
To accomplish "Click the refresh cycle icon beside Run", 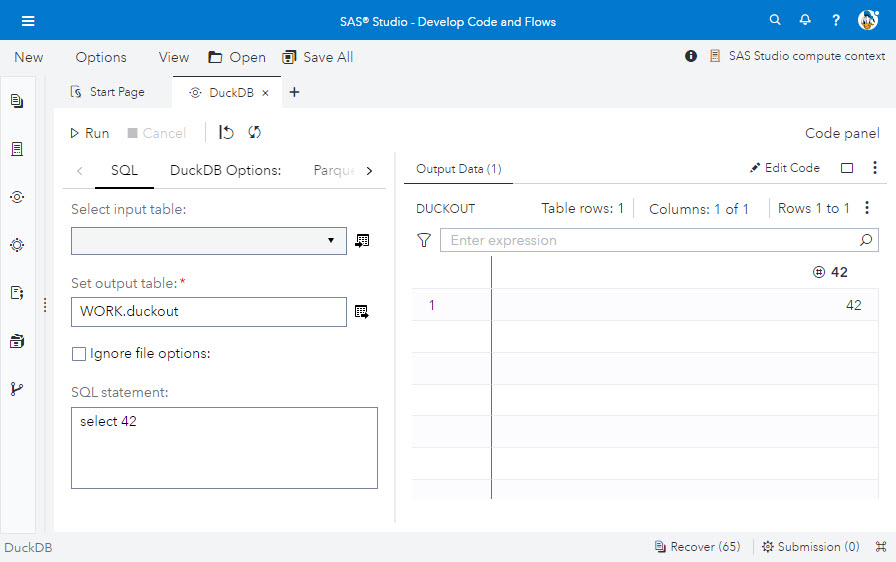I will click(254, 133).
